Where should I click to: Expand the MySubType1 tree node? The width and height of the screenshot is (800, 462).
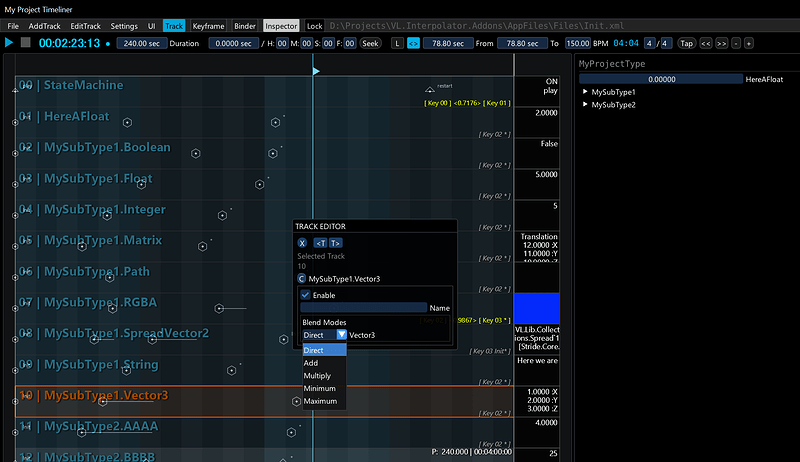tap(585, 92)
